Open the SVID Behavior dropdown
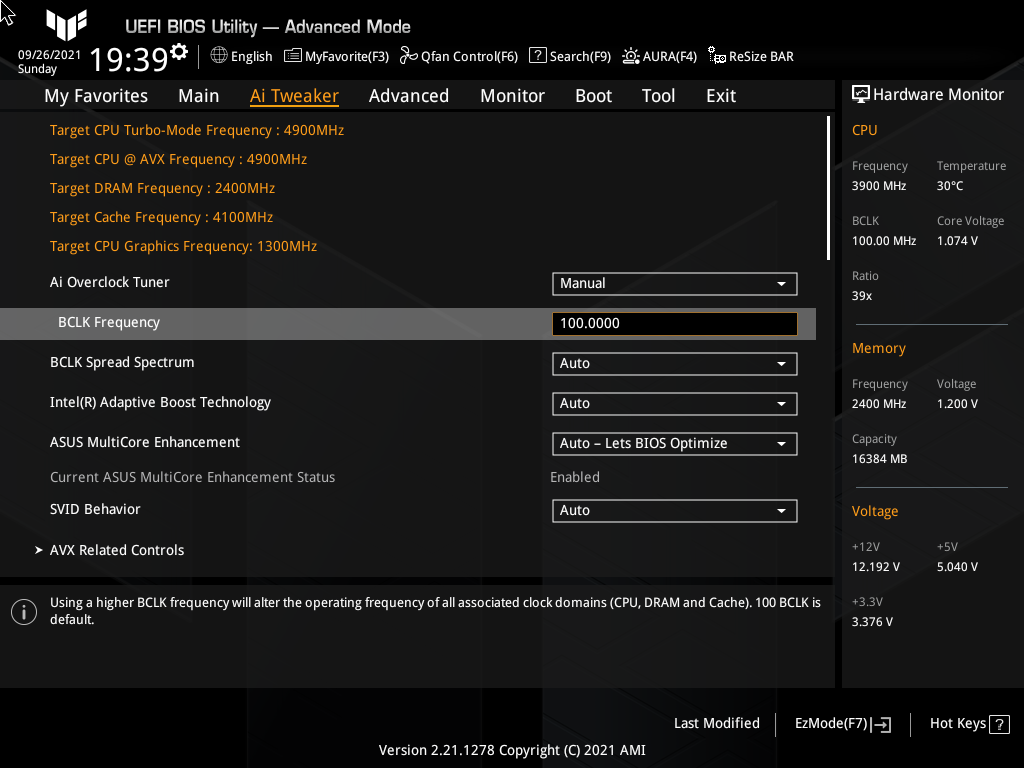 pyautogui.click(x=674, y=510)
